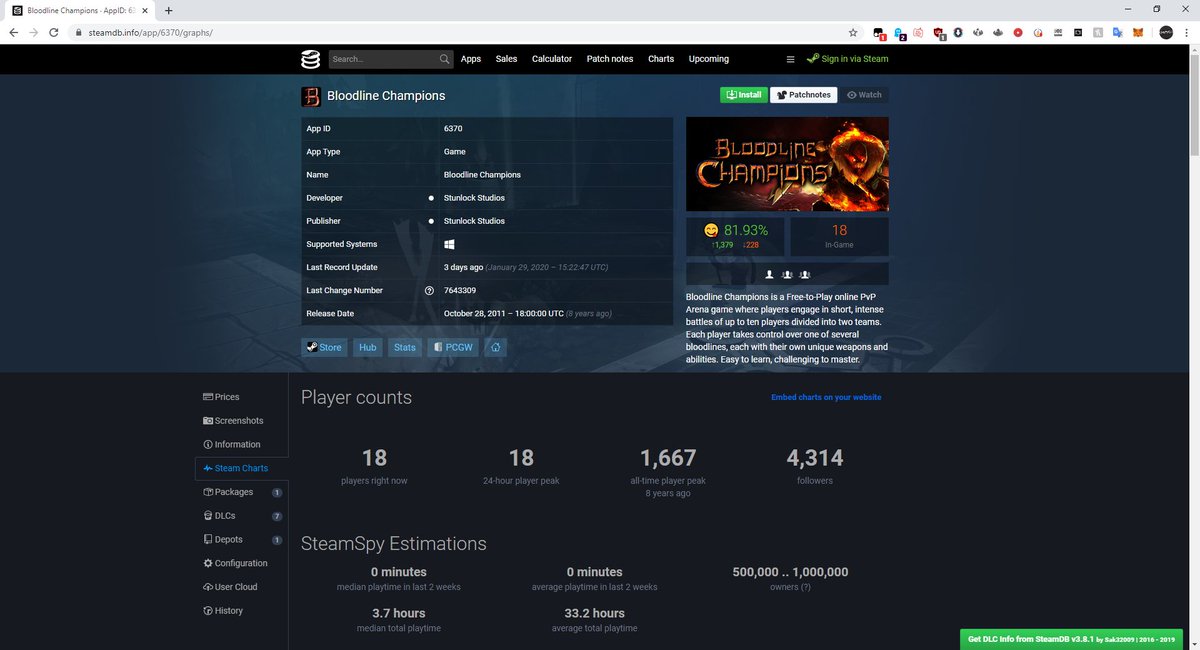Click the SteamDB logo icon
Viewport: 1200px width, 650px height.
pos(311,59)
